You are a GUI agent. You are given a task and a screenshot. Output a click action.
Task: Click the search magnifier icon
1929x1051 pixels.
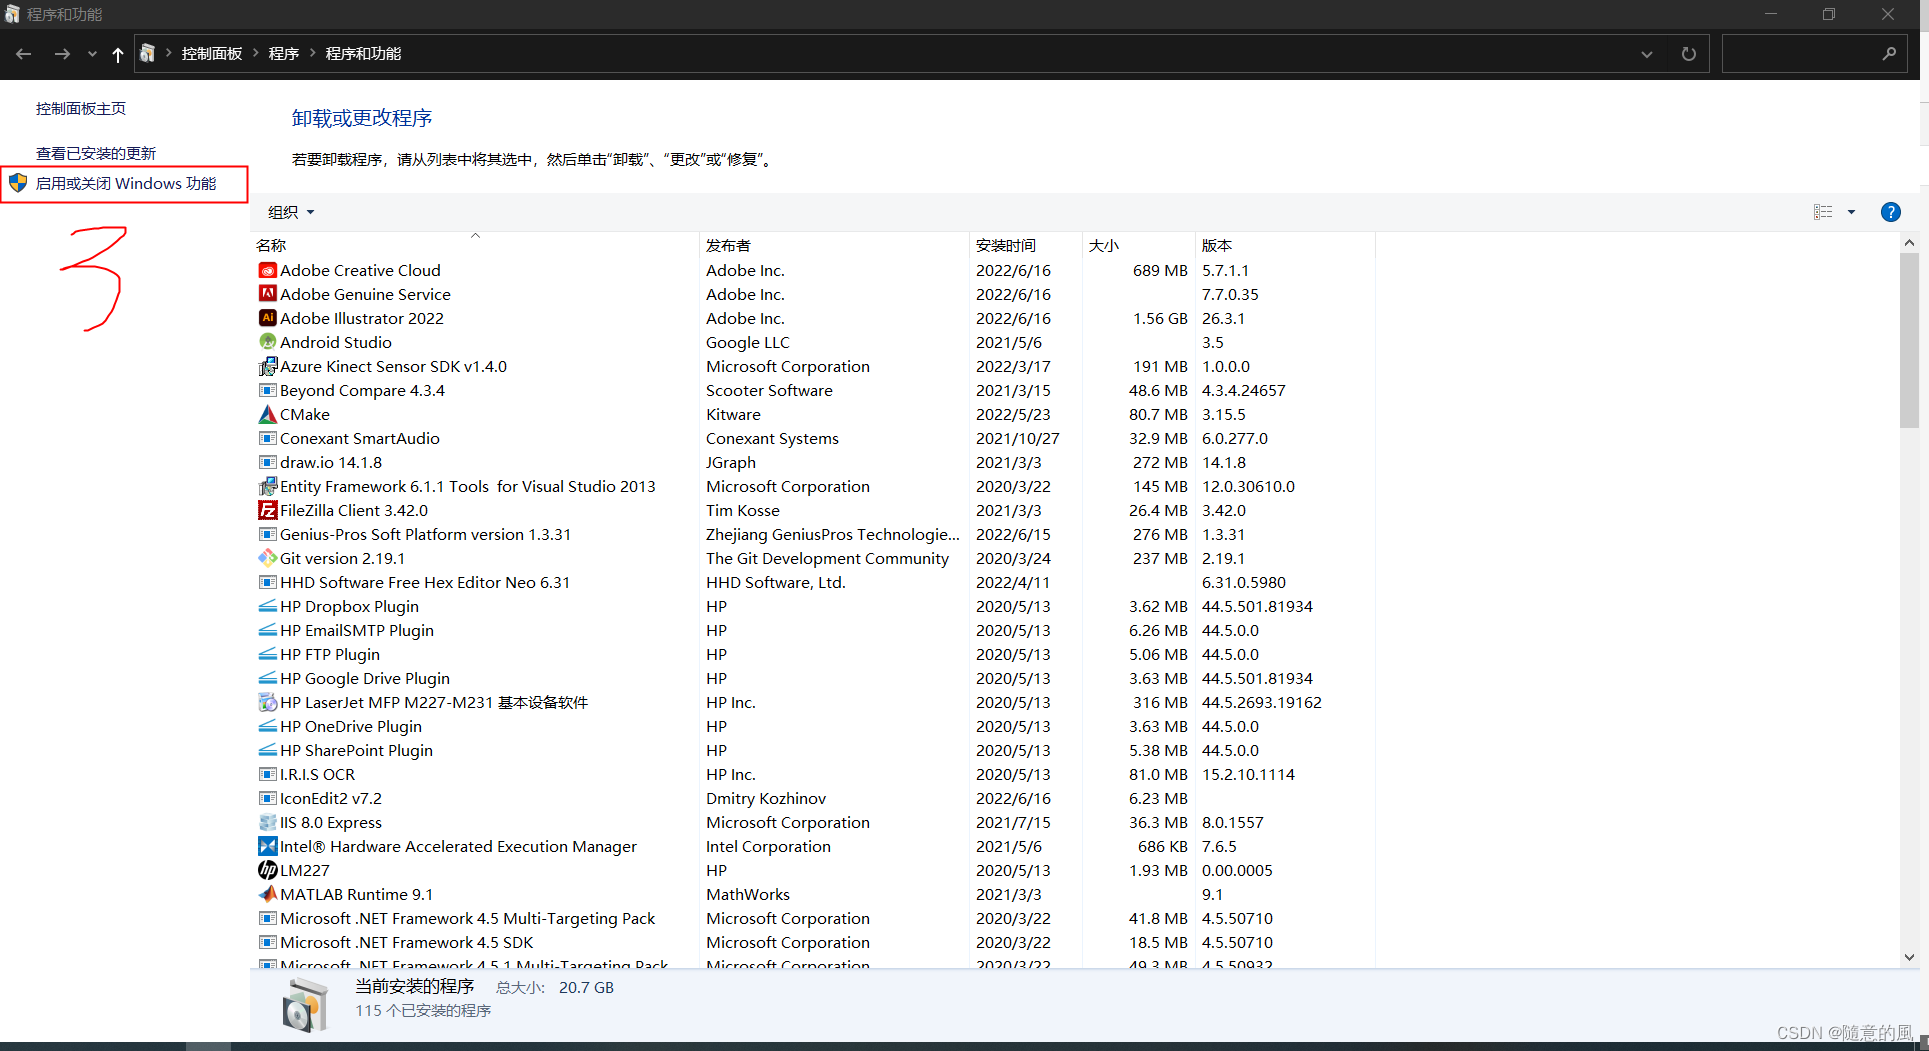tap(1888, 54)
